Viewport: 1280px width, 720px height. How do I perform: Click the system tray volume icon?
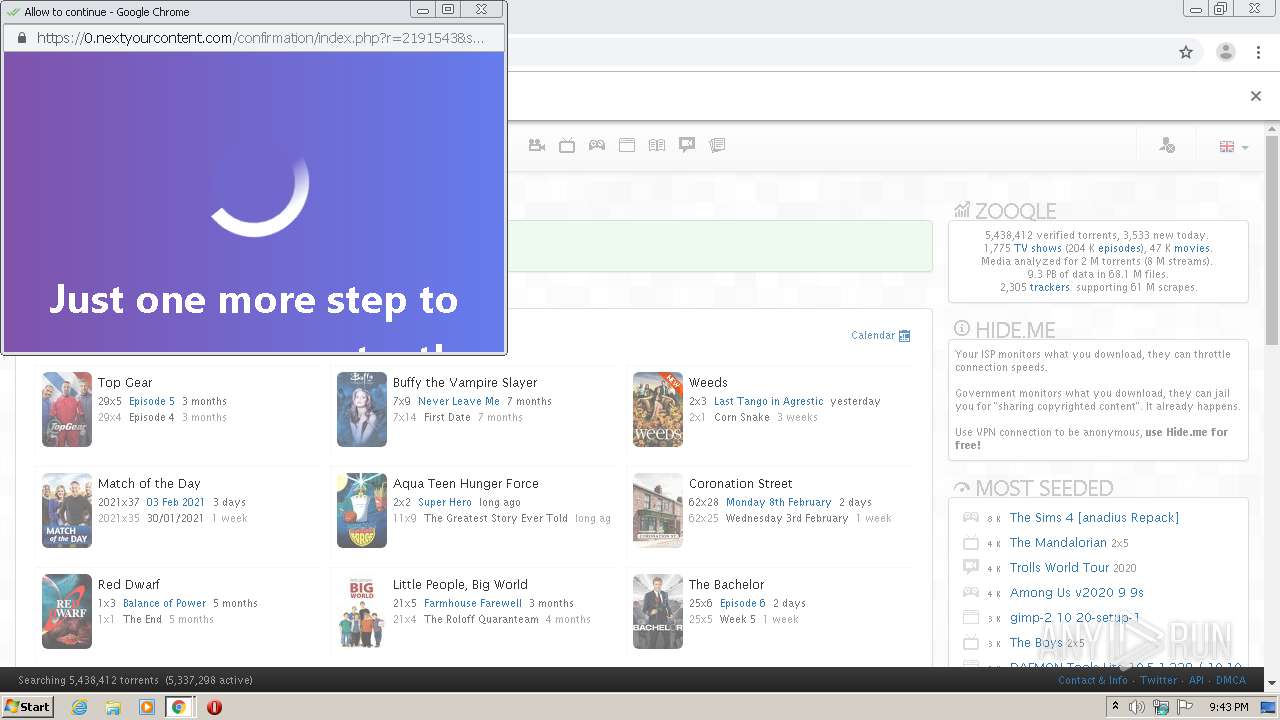pyautogui.click(x=1137, y=707)
